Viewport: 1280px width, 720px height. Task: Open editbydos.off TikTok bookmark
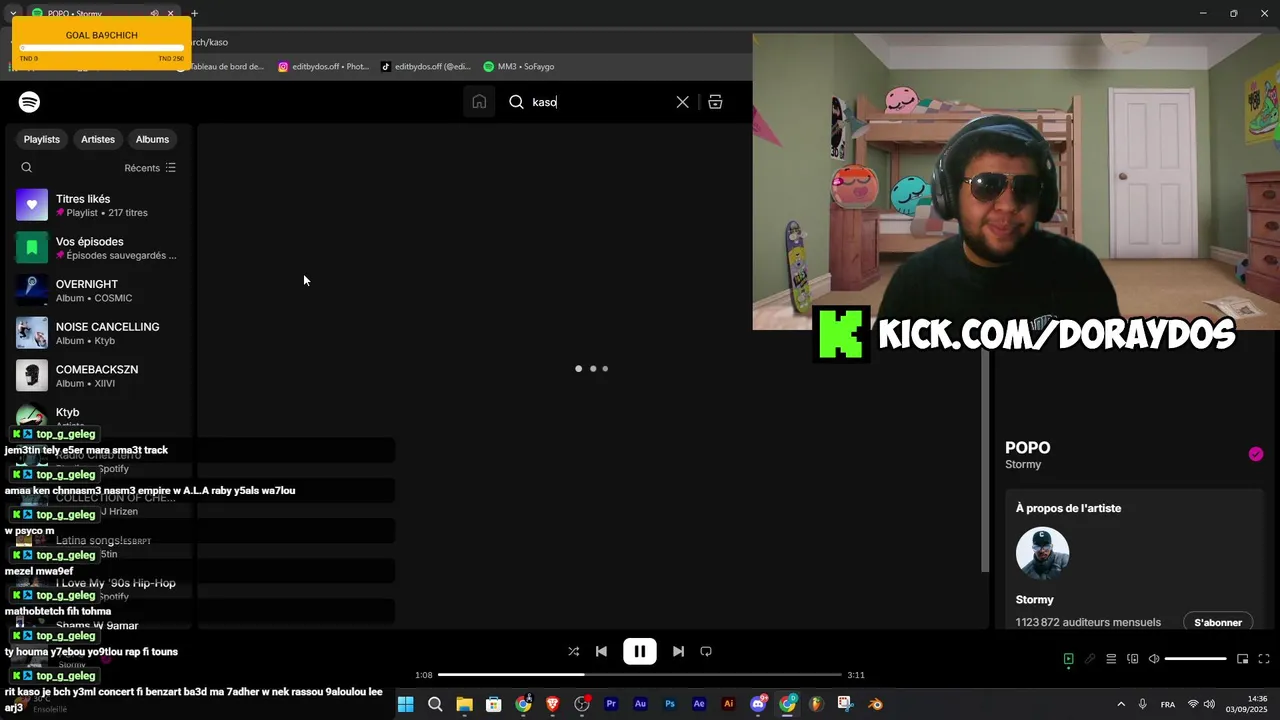point(426,67)
